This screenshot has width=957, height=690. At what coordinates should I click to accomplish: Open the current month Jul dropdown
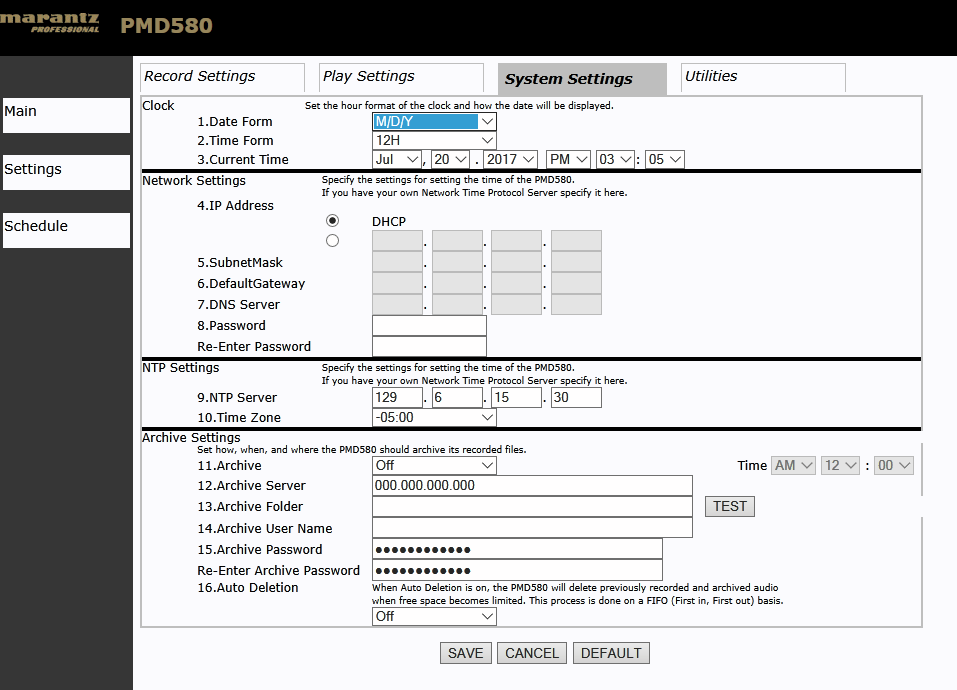[x=397, y=159]
